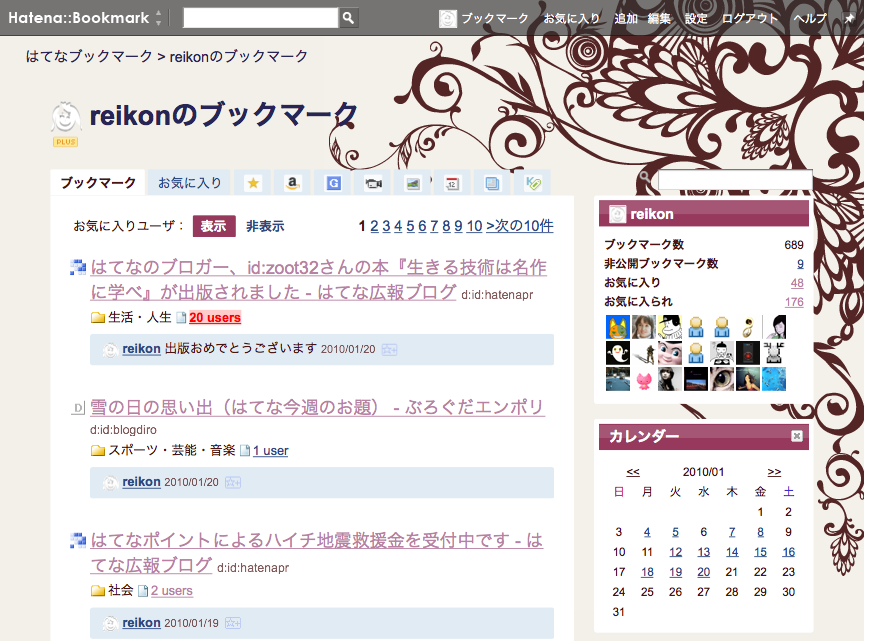
Task: Open the Amazon tab icon
Action: pyautogui.click(x=293, y=183)
